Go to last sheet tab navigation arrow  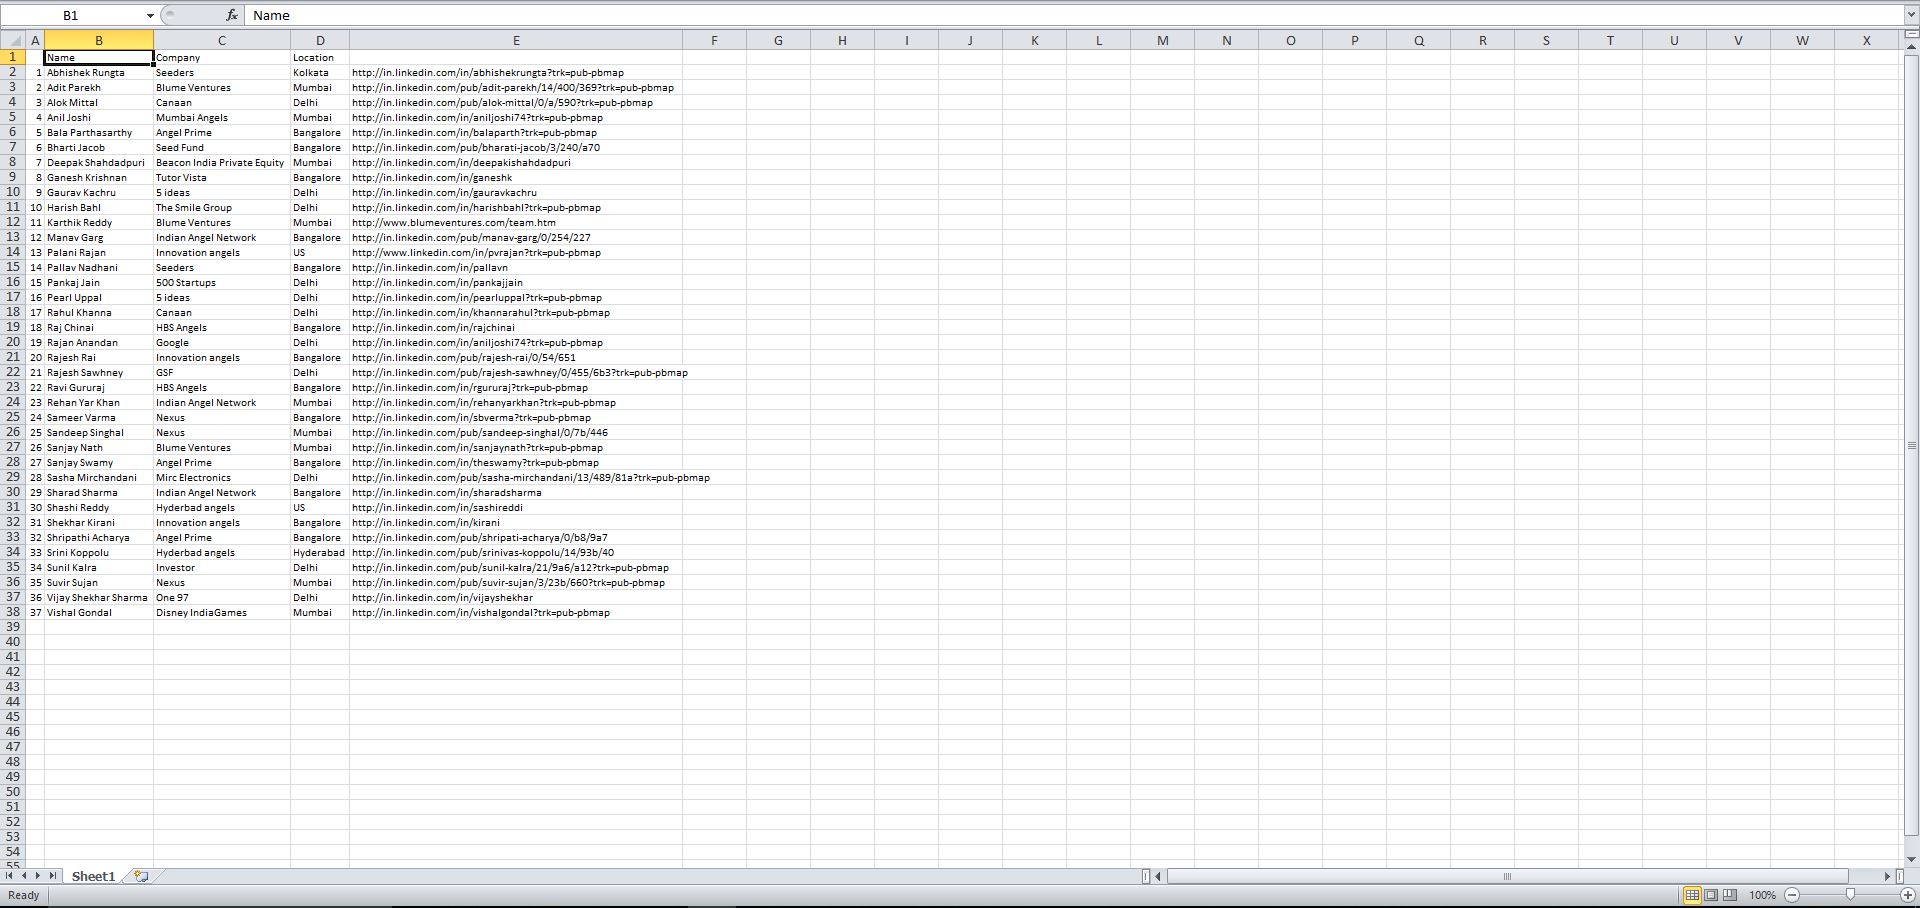point(53,876)
